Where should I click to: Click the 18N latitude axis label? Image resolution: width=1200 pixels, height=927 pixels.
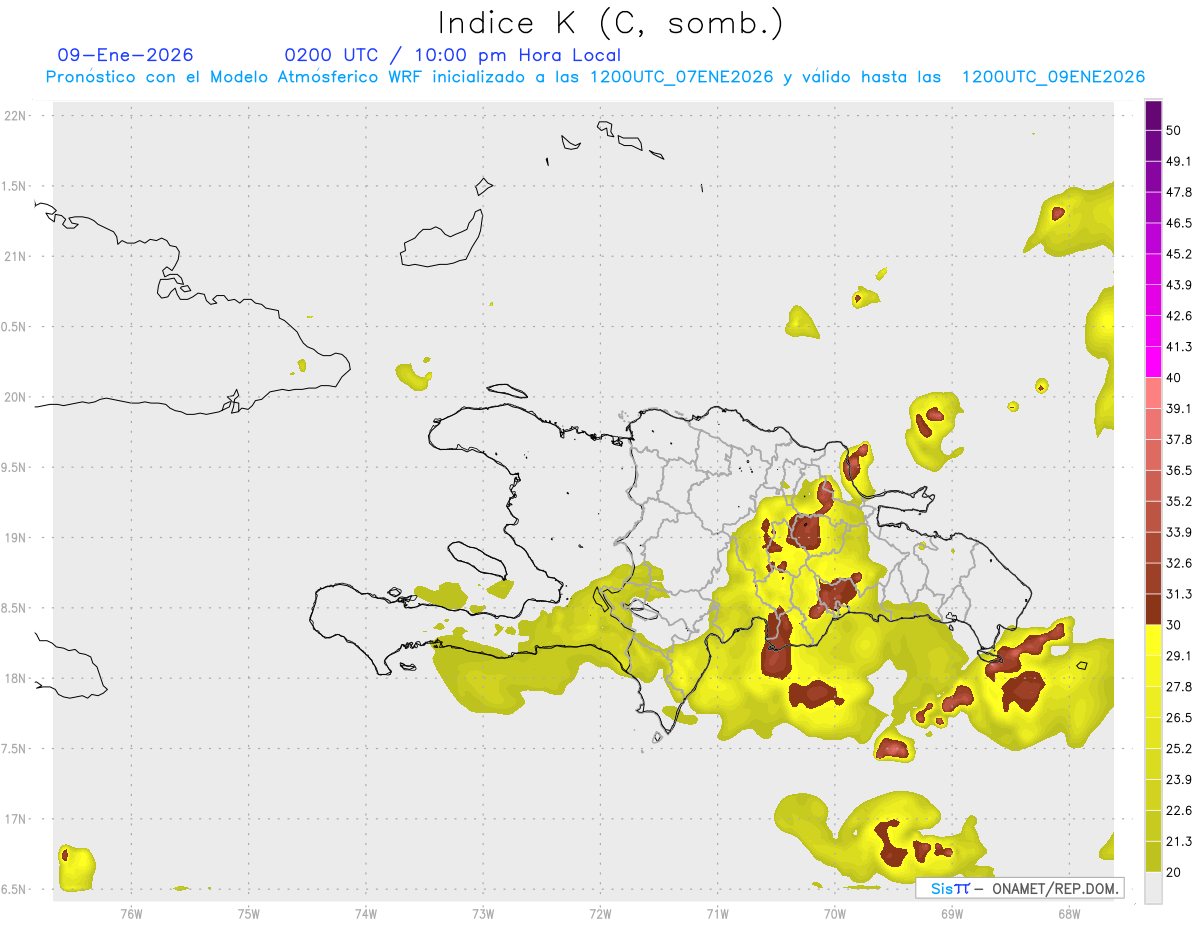[16, 678]
